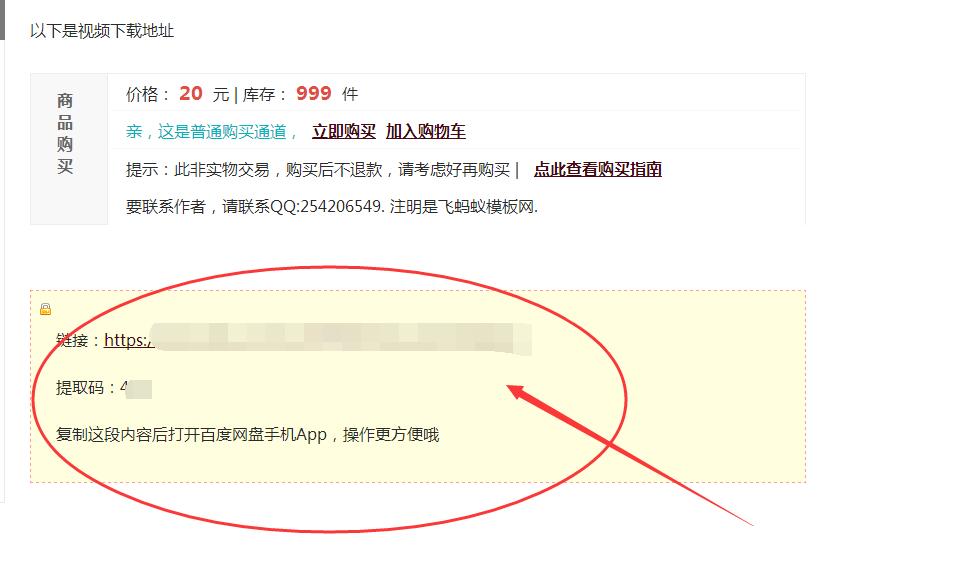Viewport: 968px width, 567px height.
Task: Click the QQ number 254206549
Action: pos(341,206)
